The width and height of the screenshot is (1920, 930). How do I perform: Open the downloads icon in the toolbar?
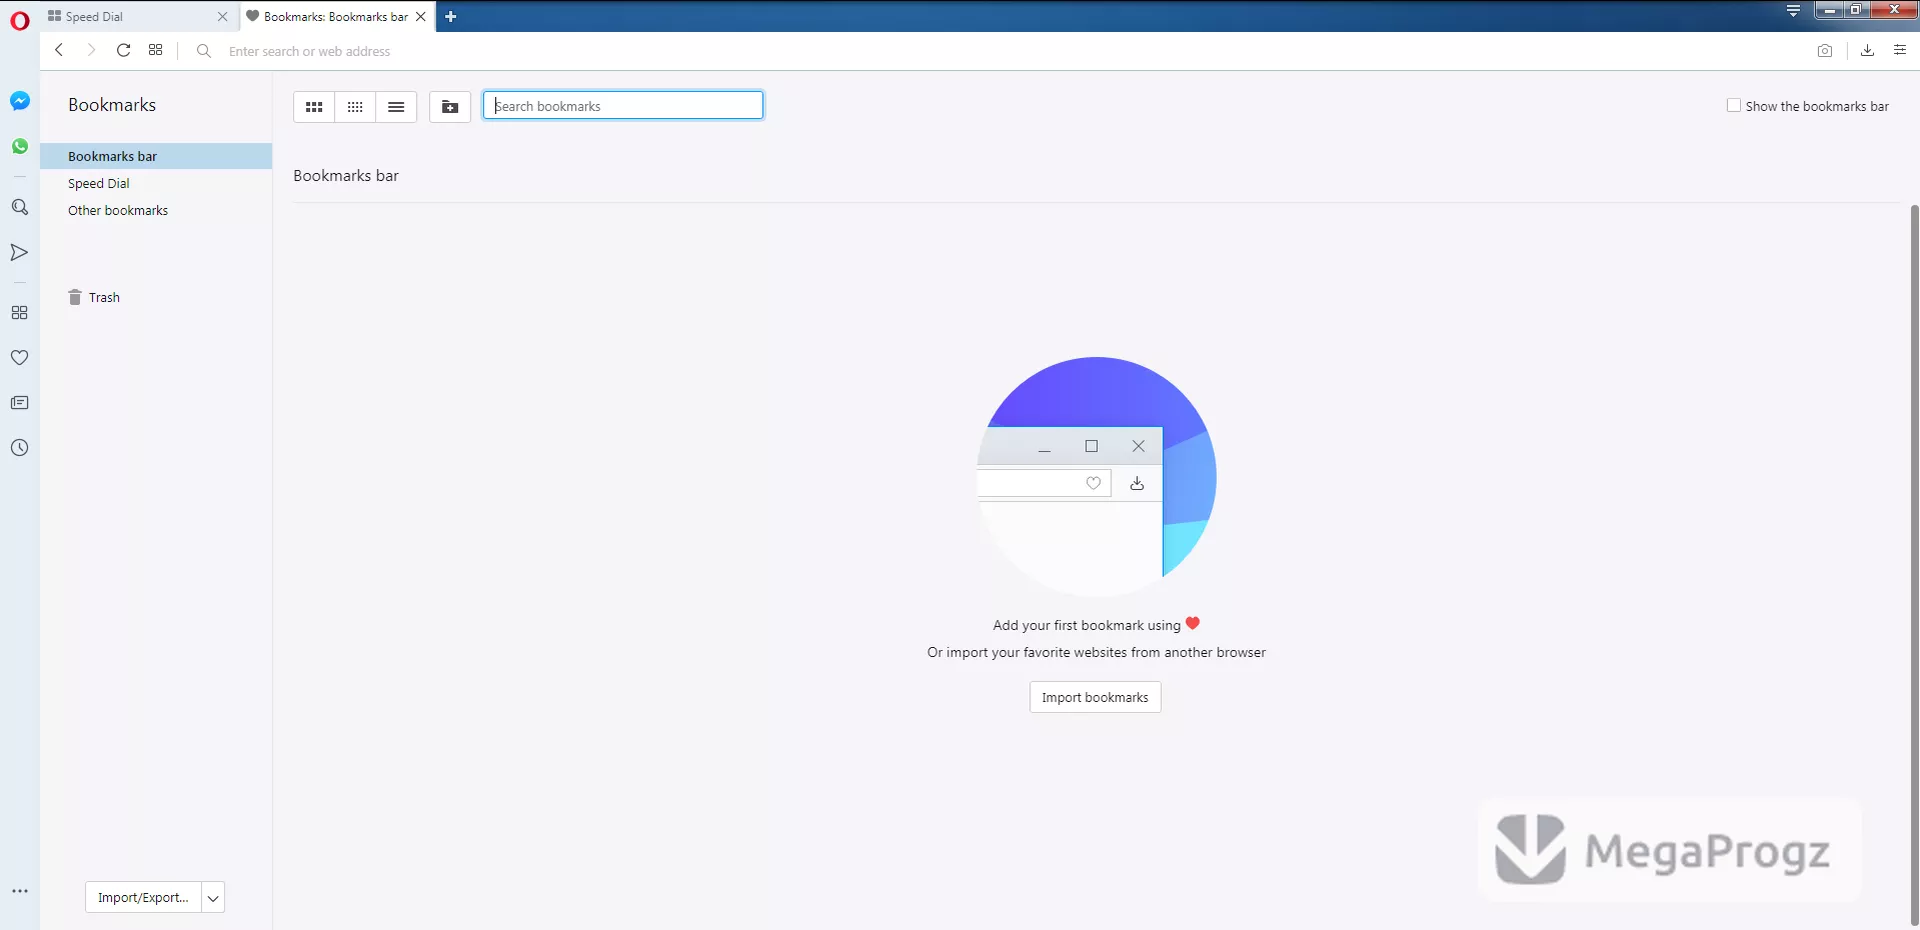pos(1867,50)
